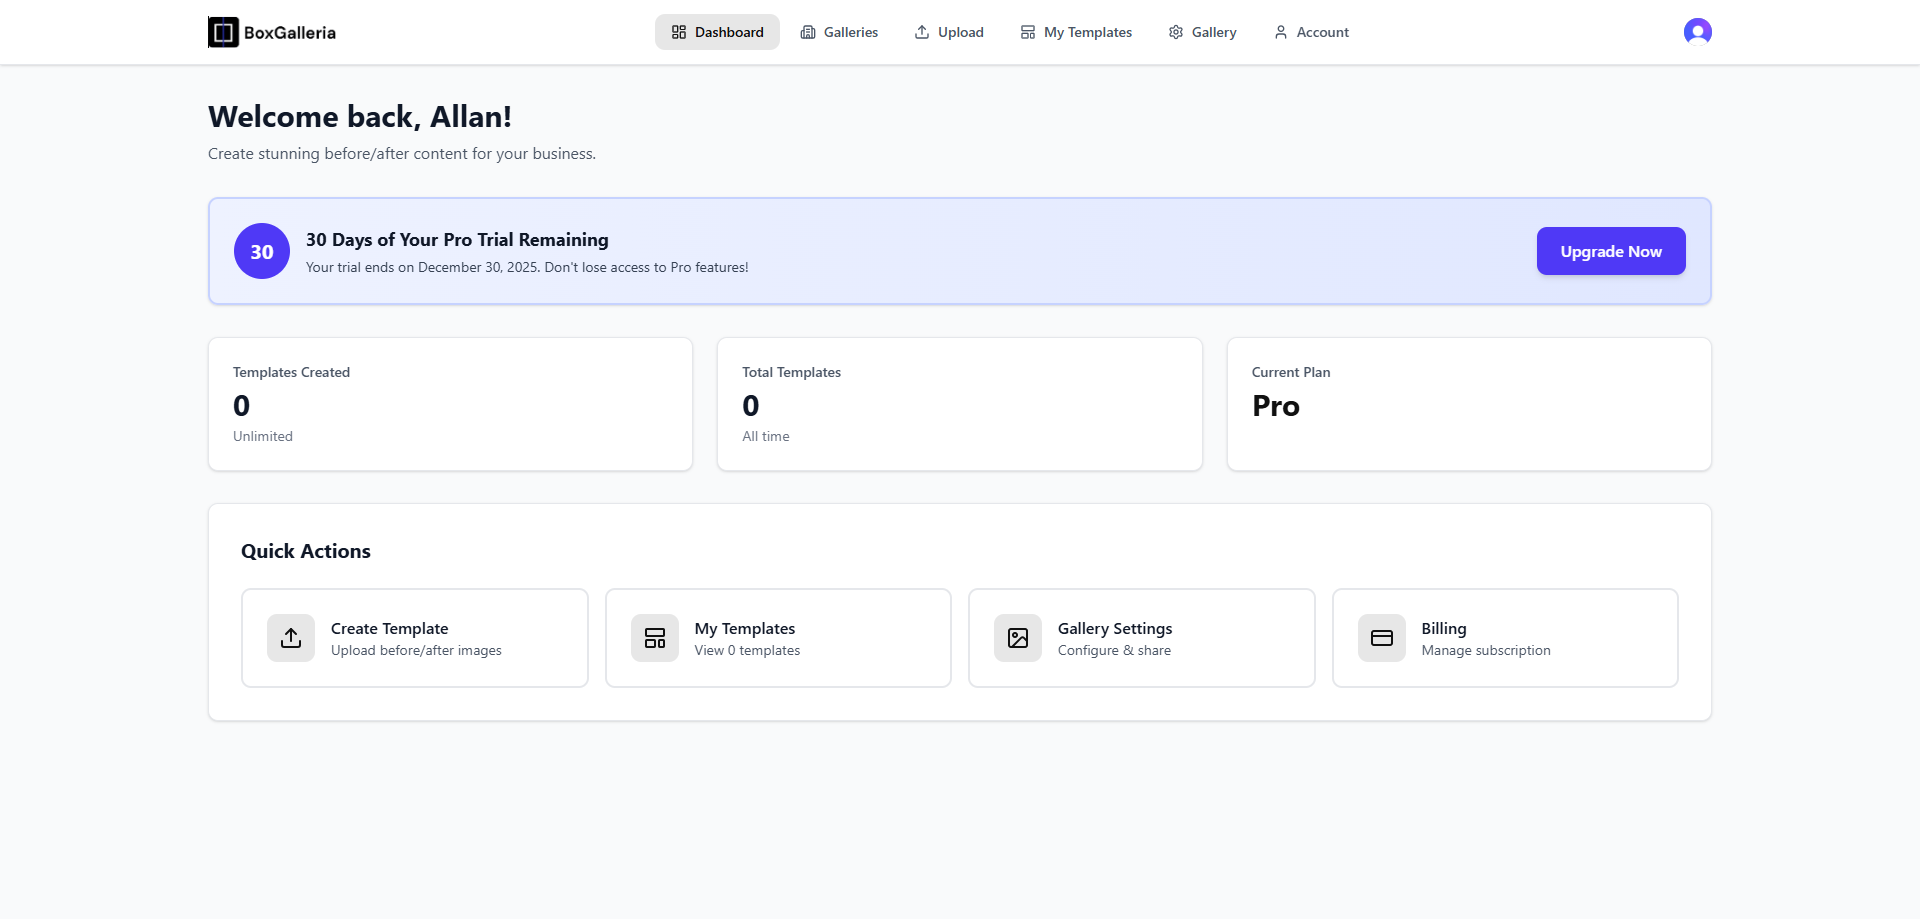The image size is (1920, 919).
Task: Click the Gallery Settings image icon
Action: pyautogui.click(x=1017, y=637)
